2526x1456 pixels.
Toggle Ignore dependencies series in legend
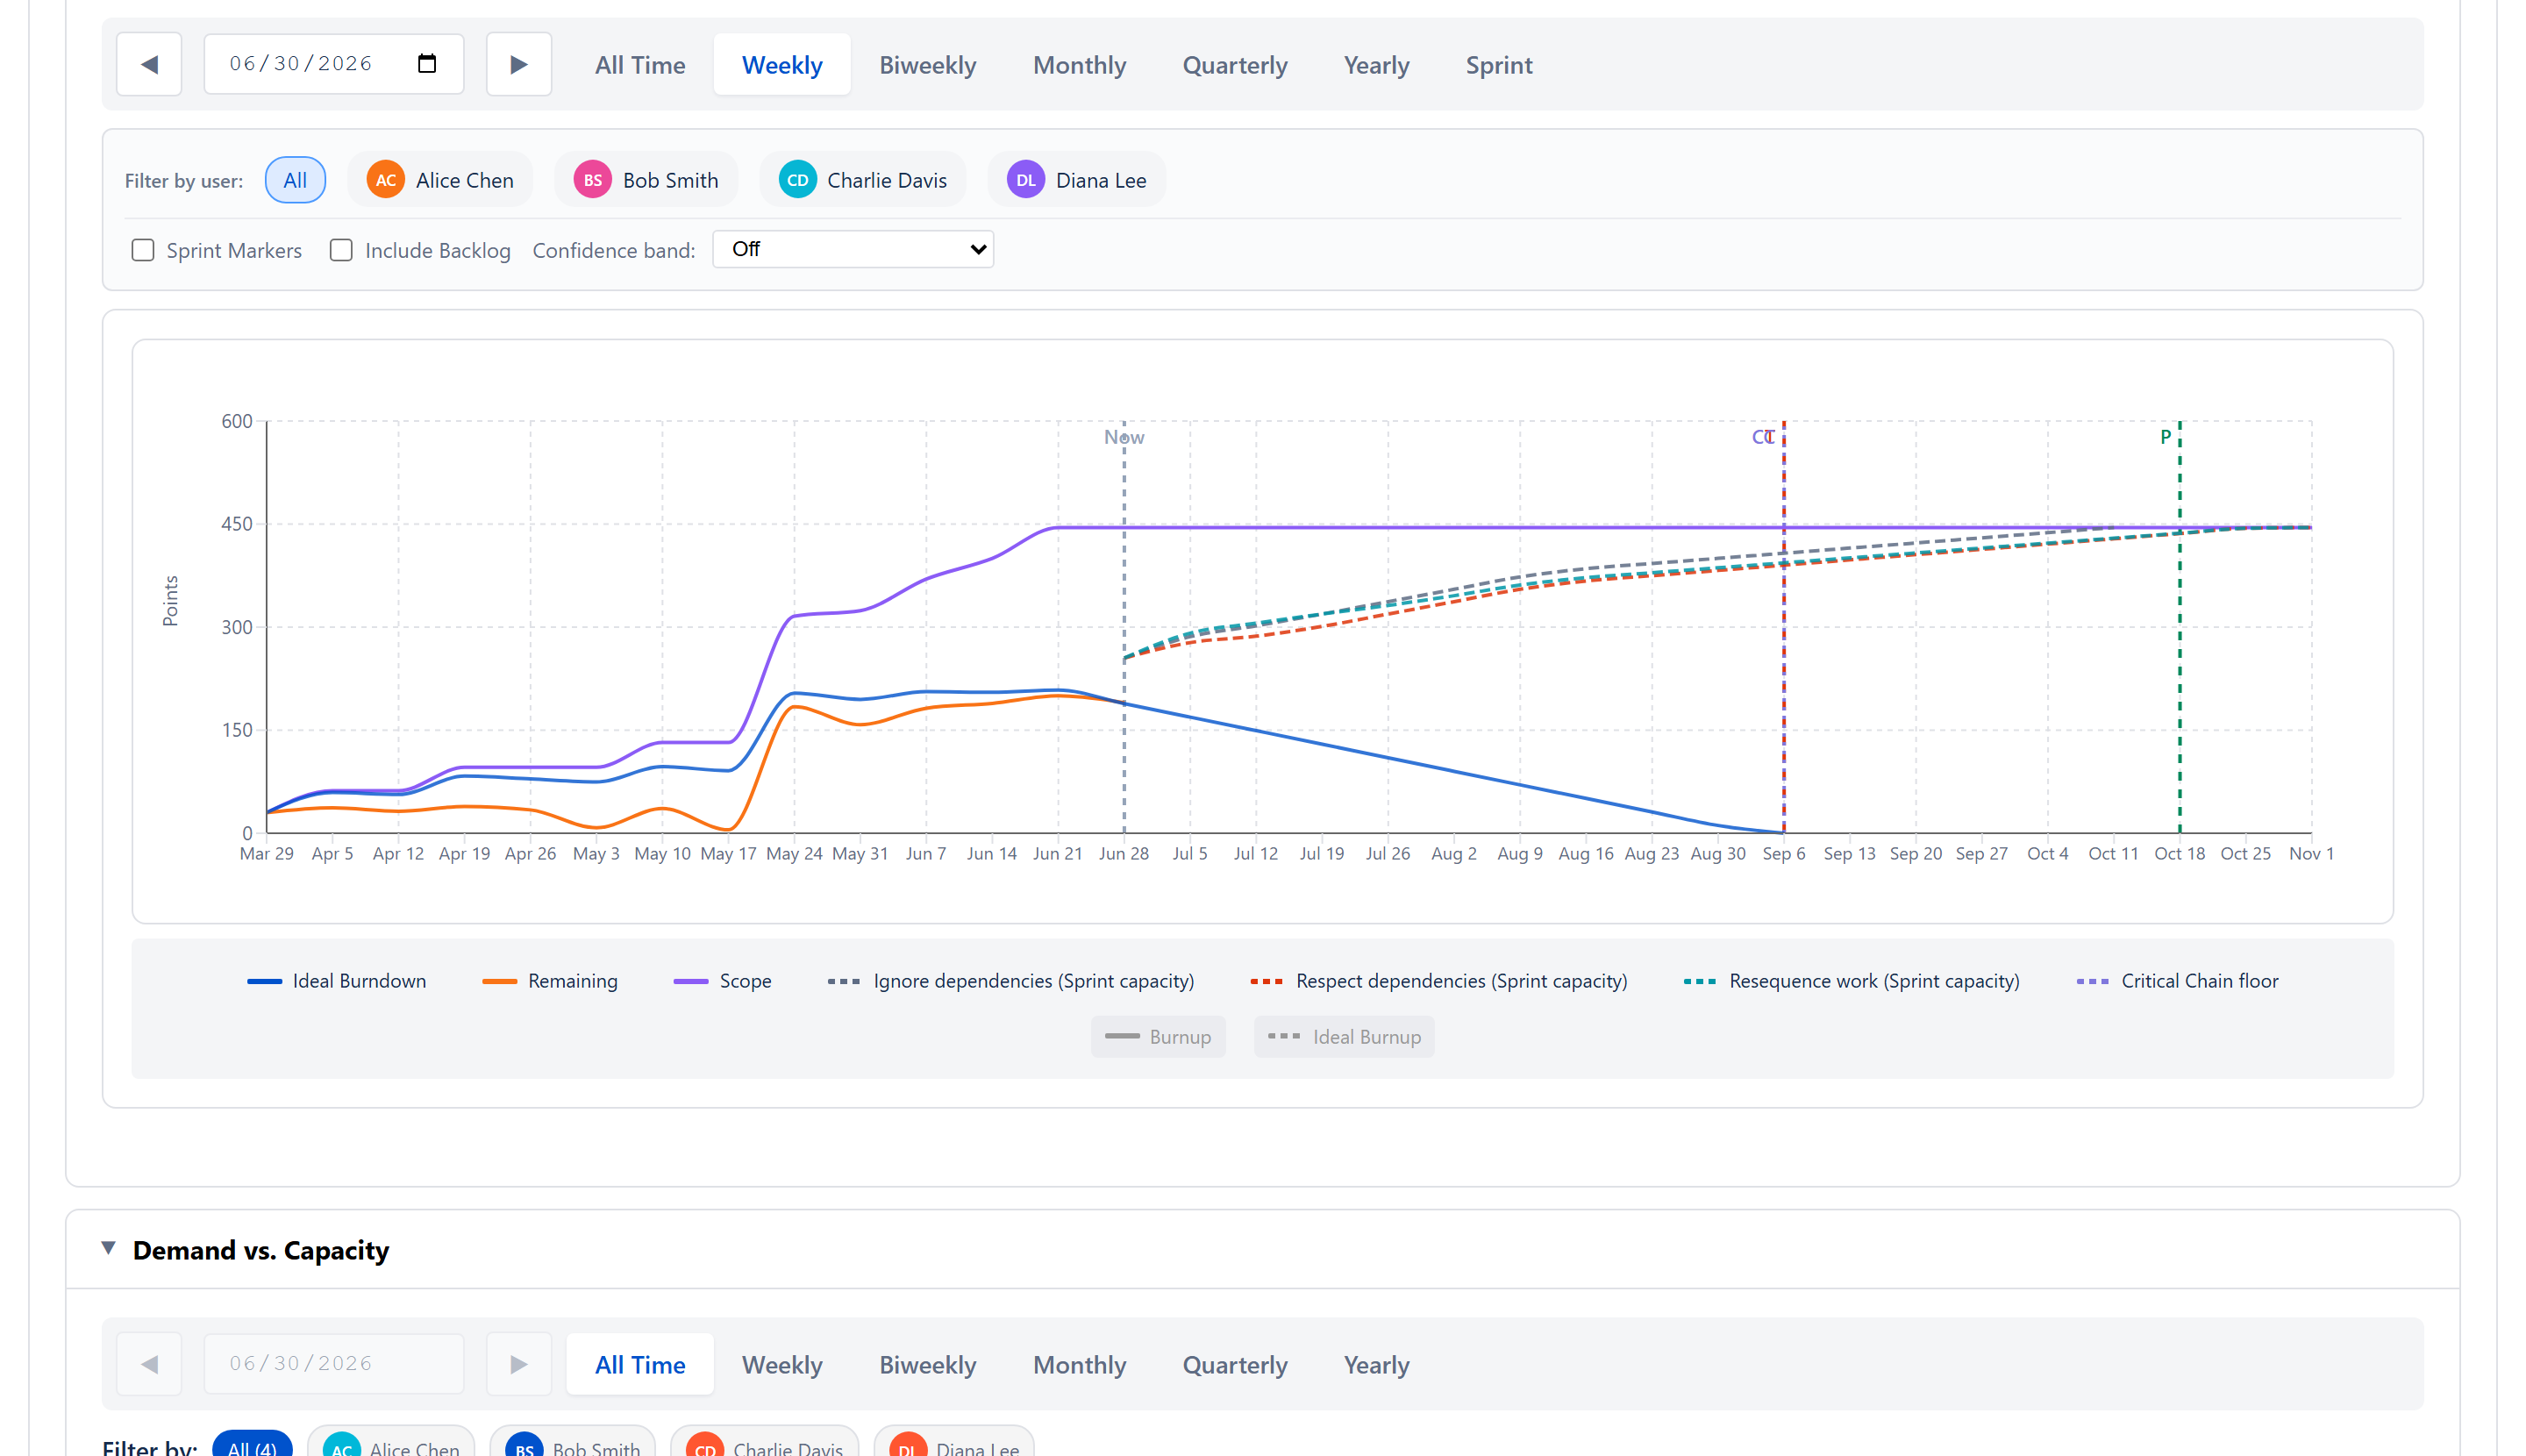click(1011, 981)
